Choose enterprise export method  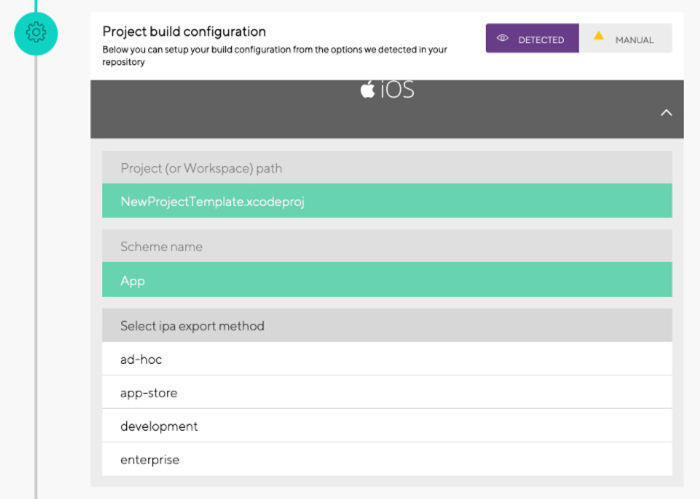(387, 459)
